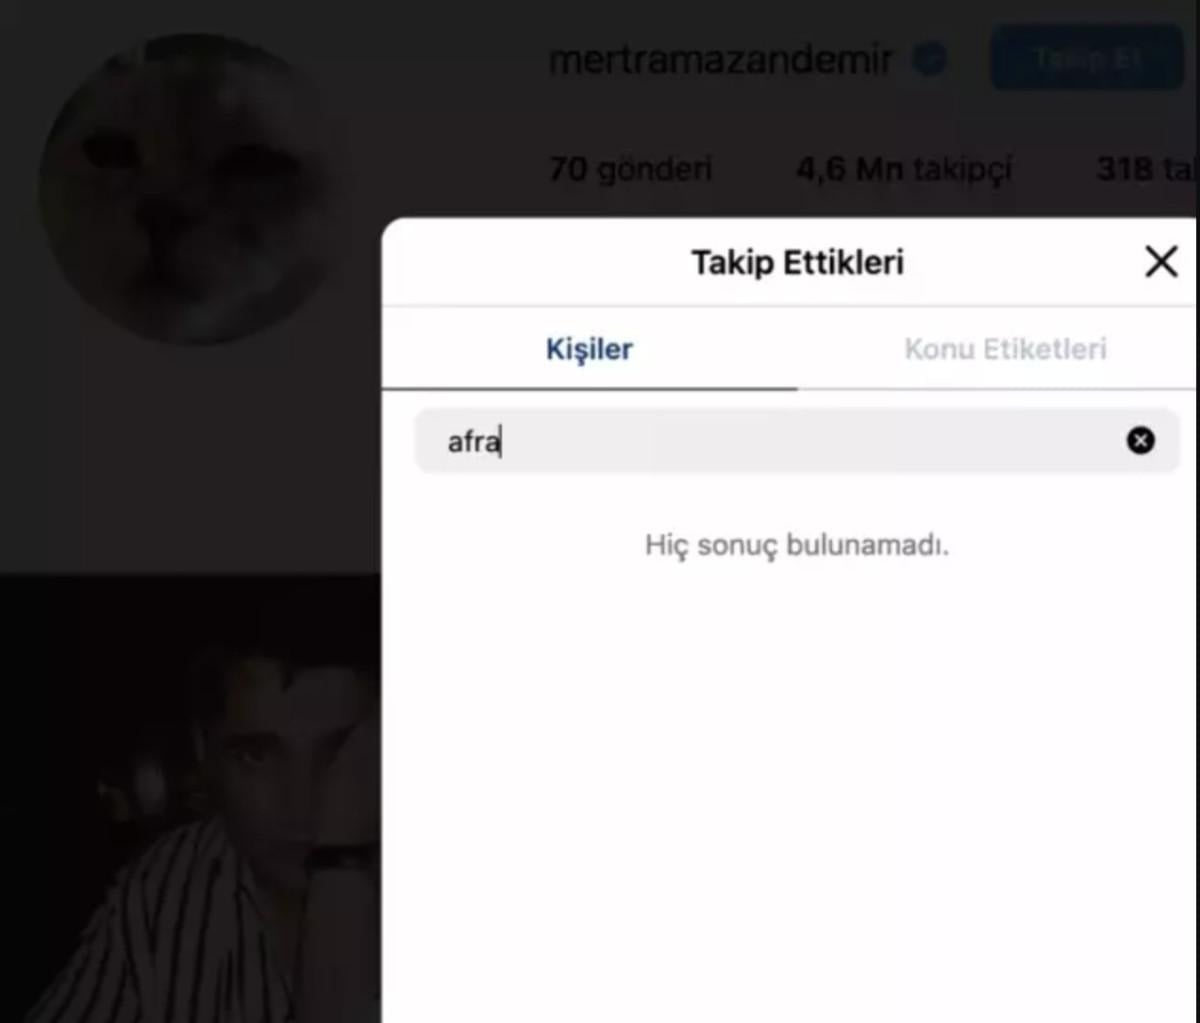1200x1023 pixels.
Task: Open the 70 gönderi posts count
Action: click(630, 169)
